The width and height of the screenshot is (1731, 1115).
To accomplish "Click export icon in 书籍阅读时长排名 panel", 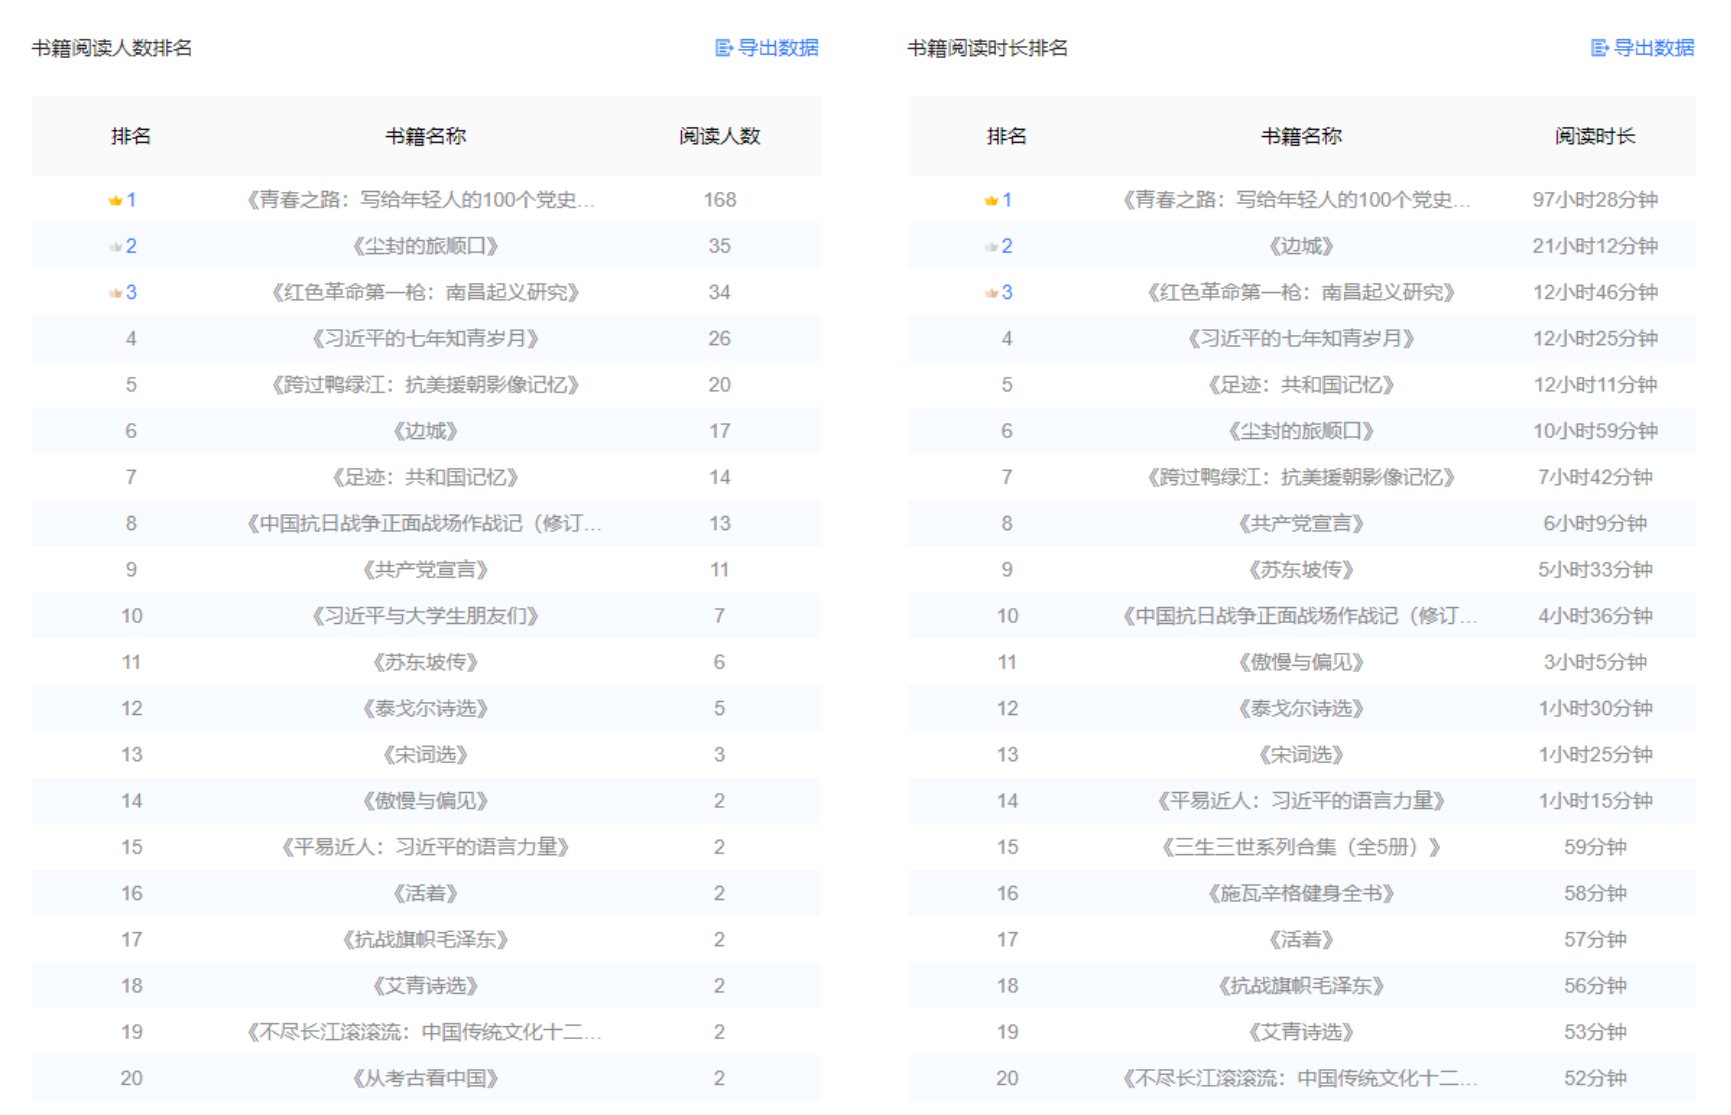I will pos(1600,48).
